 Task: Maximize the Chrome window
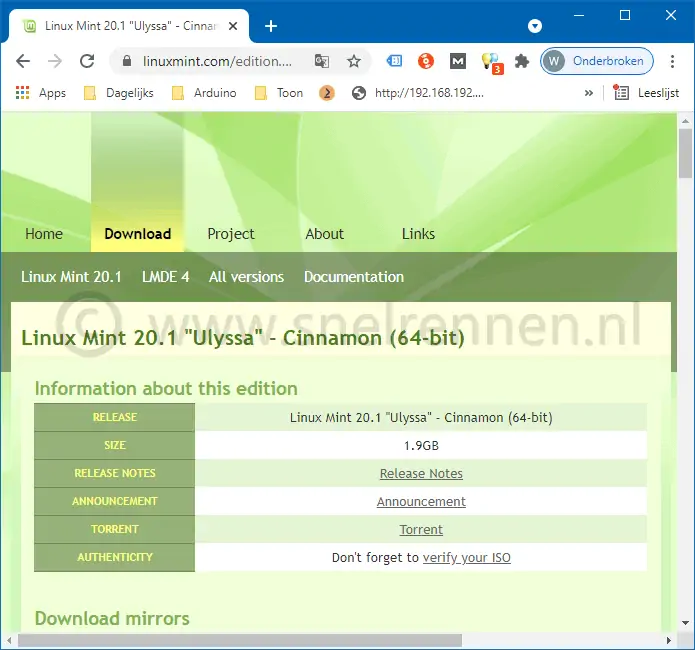(625, 16)
